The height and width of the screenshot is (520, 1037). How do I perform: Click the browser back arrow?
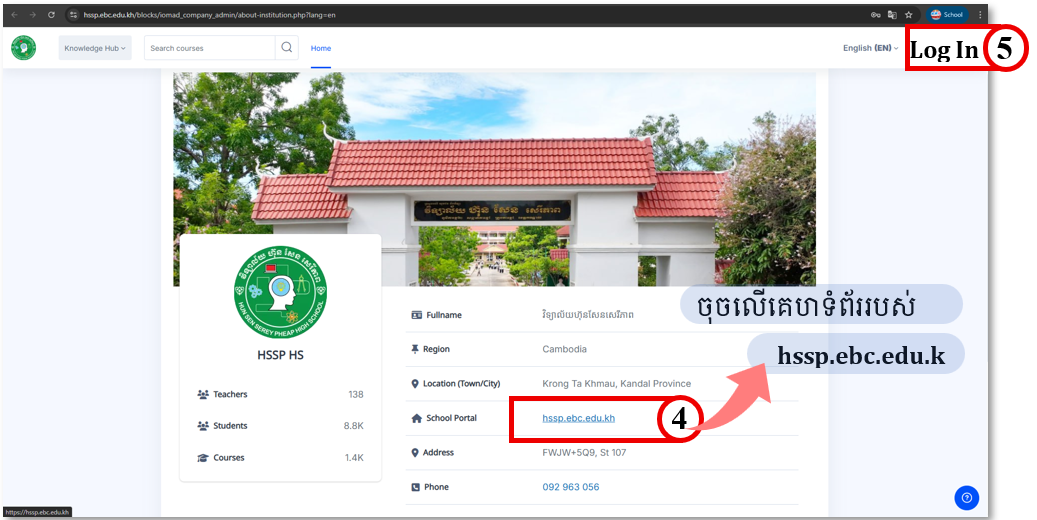pyautogui.click(x=14, y=15)
